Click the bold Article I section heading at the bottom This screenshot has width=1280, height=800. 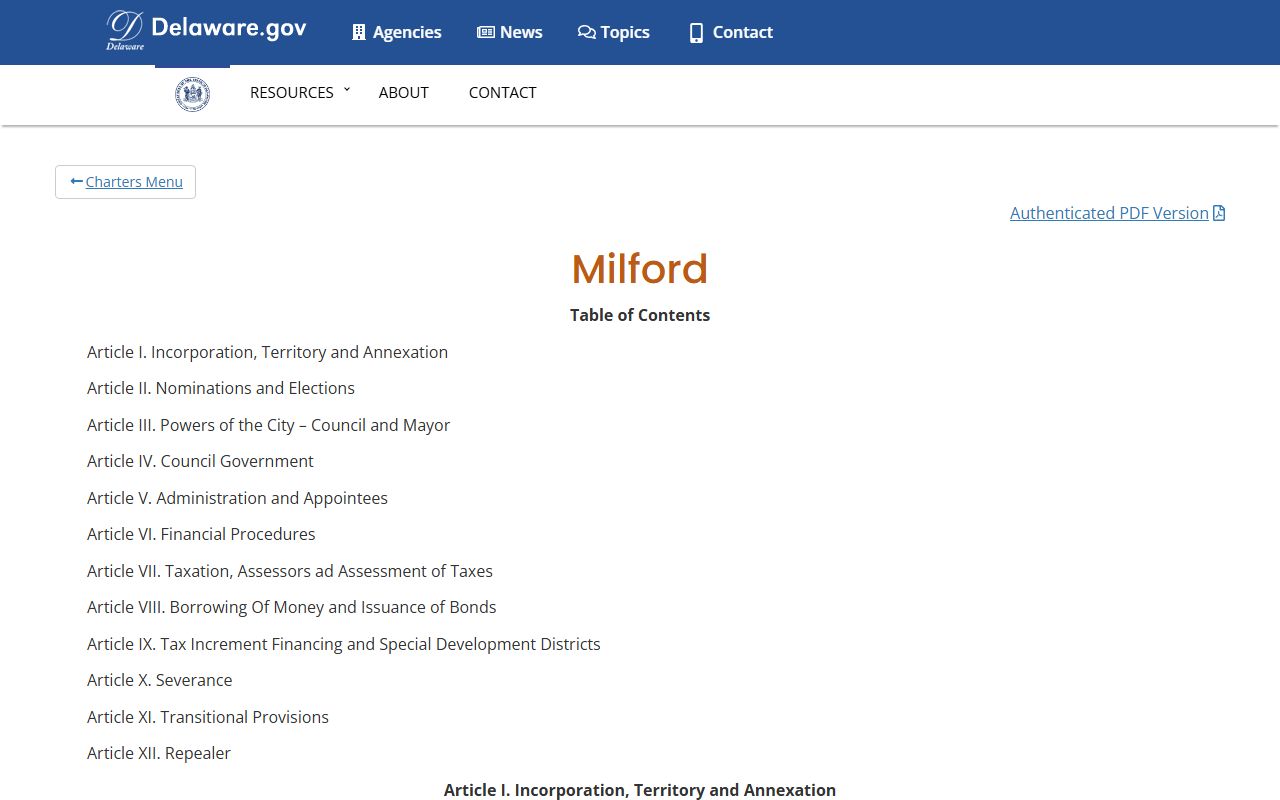pyautogui.click(x=640, y=790)
